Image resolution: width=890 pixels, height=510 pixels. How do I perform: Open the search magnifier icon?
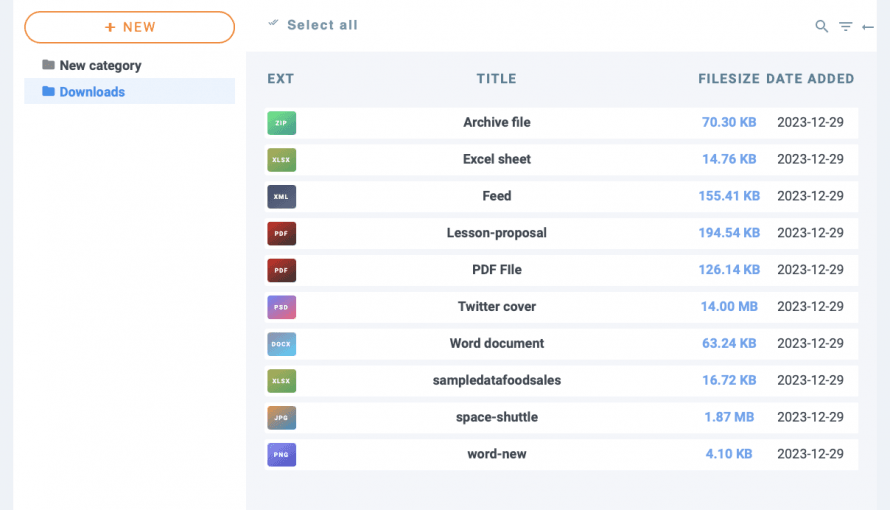tap(822, 27)
